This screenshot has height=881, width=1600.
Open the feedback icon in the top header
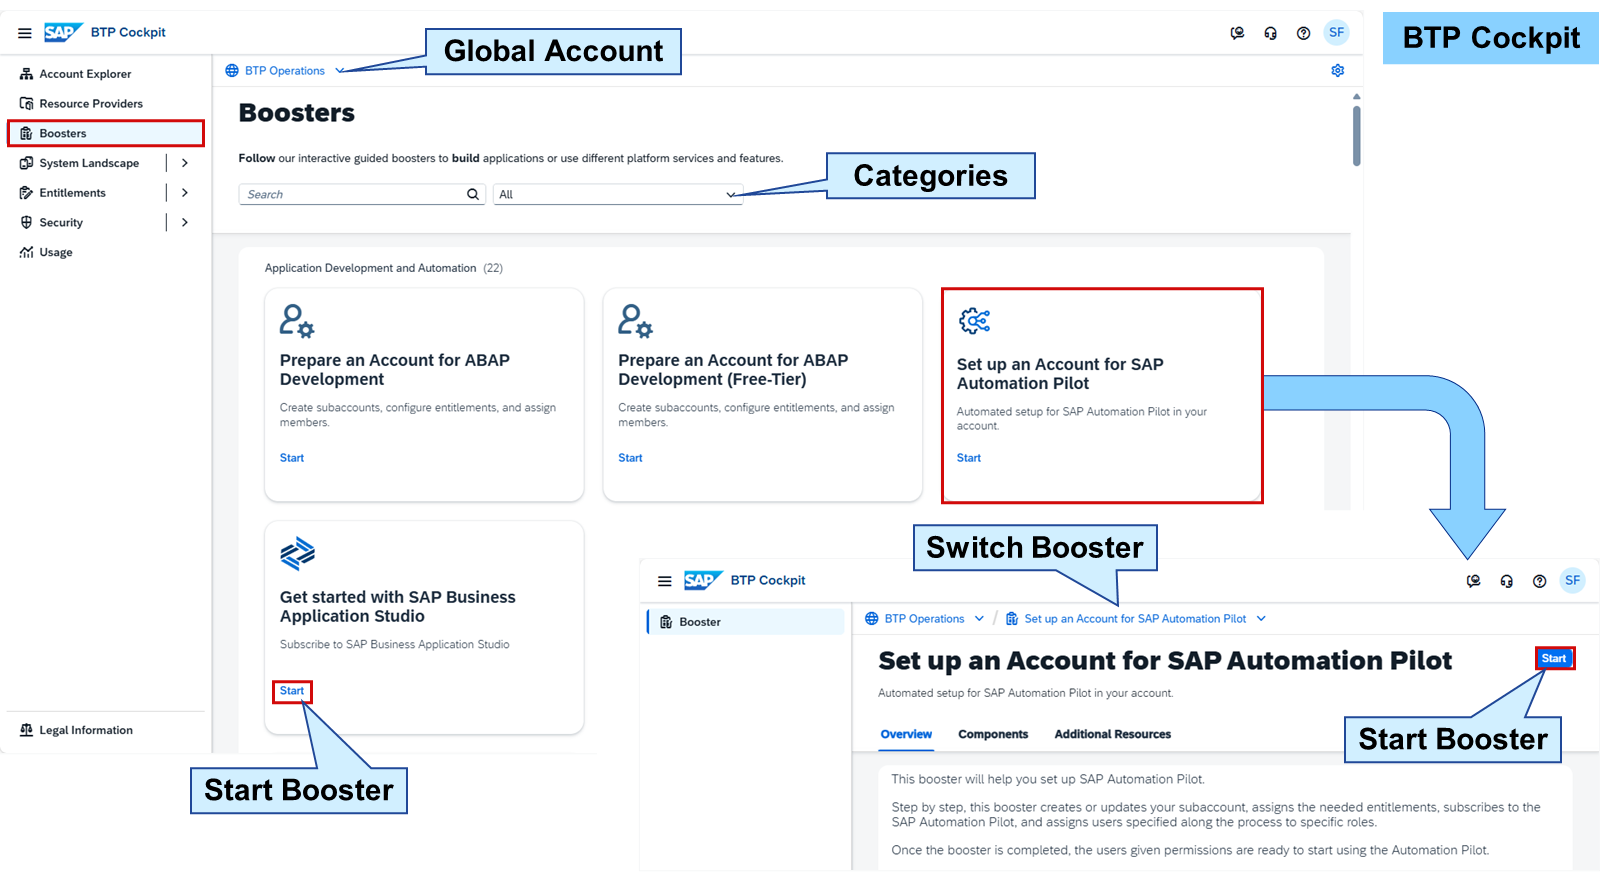point(1237,33)
